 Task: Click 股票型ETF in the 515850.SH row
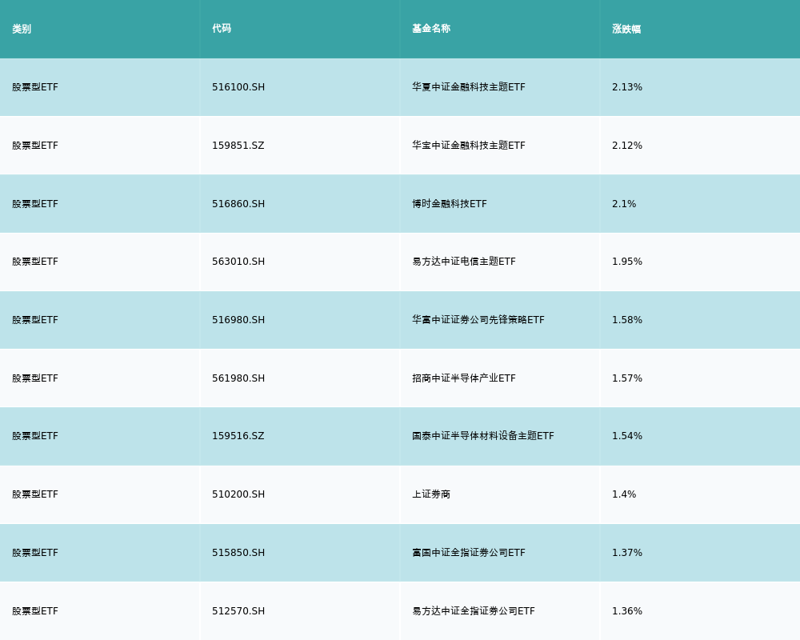click(35, 553)
